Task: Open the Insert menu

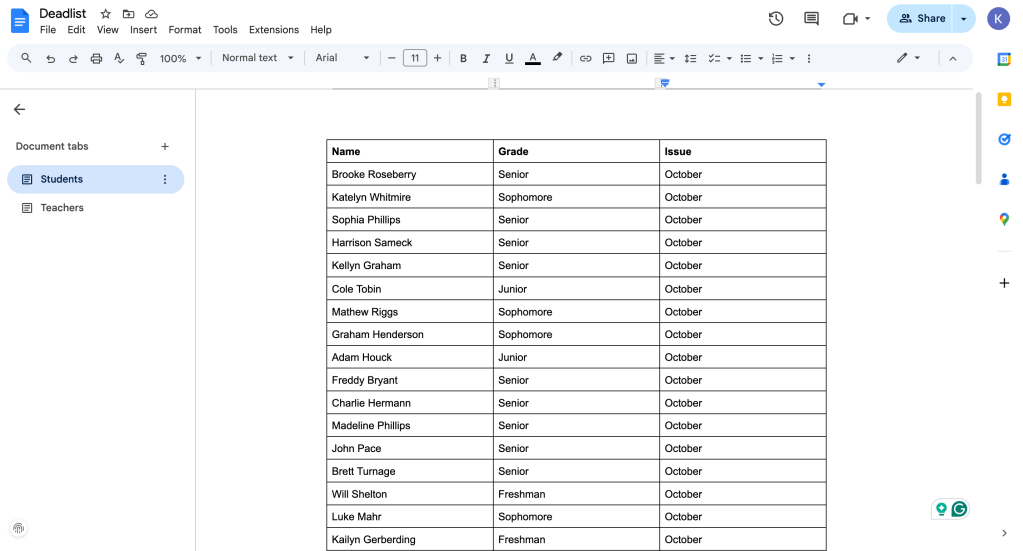Action: tap(143, 30)
